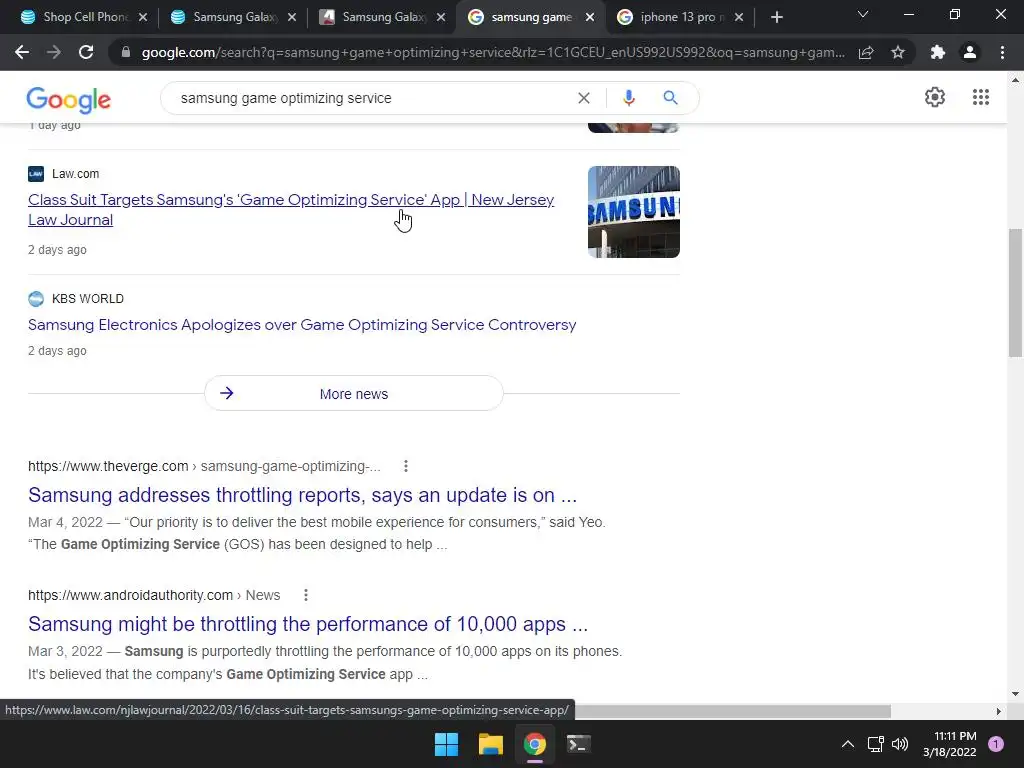
Task: Open notification center badge
Action: point(996,744)
